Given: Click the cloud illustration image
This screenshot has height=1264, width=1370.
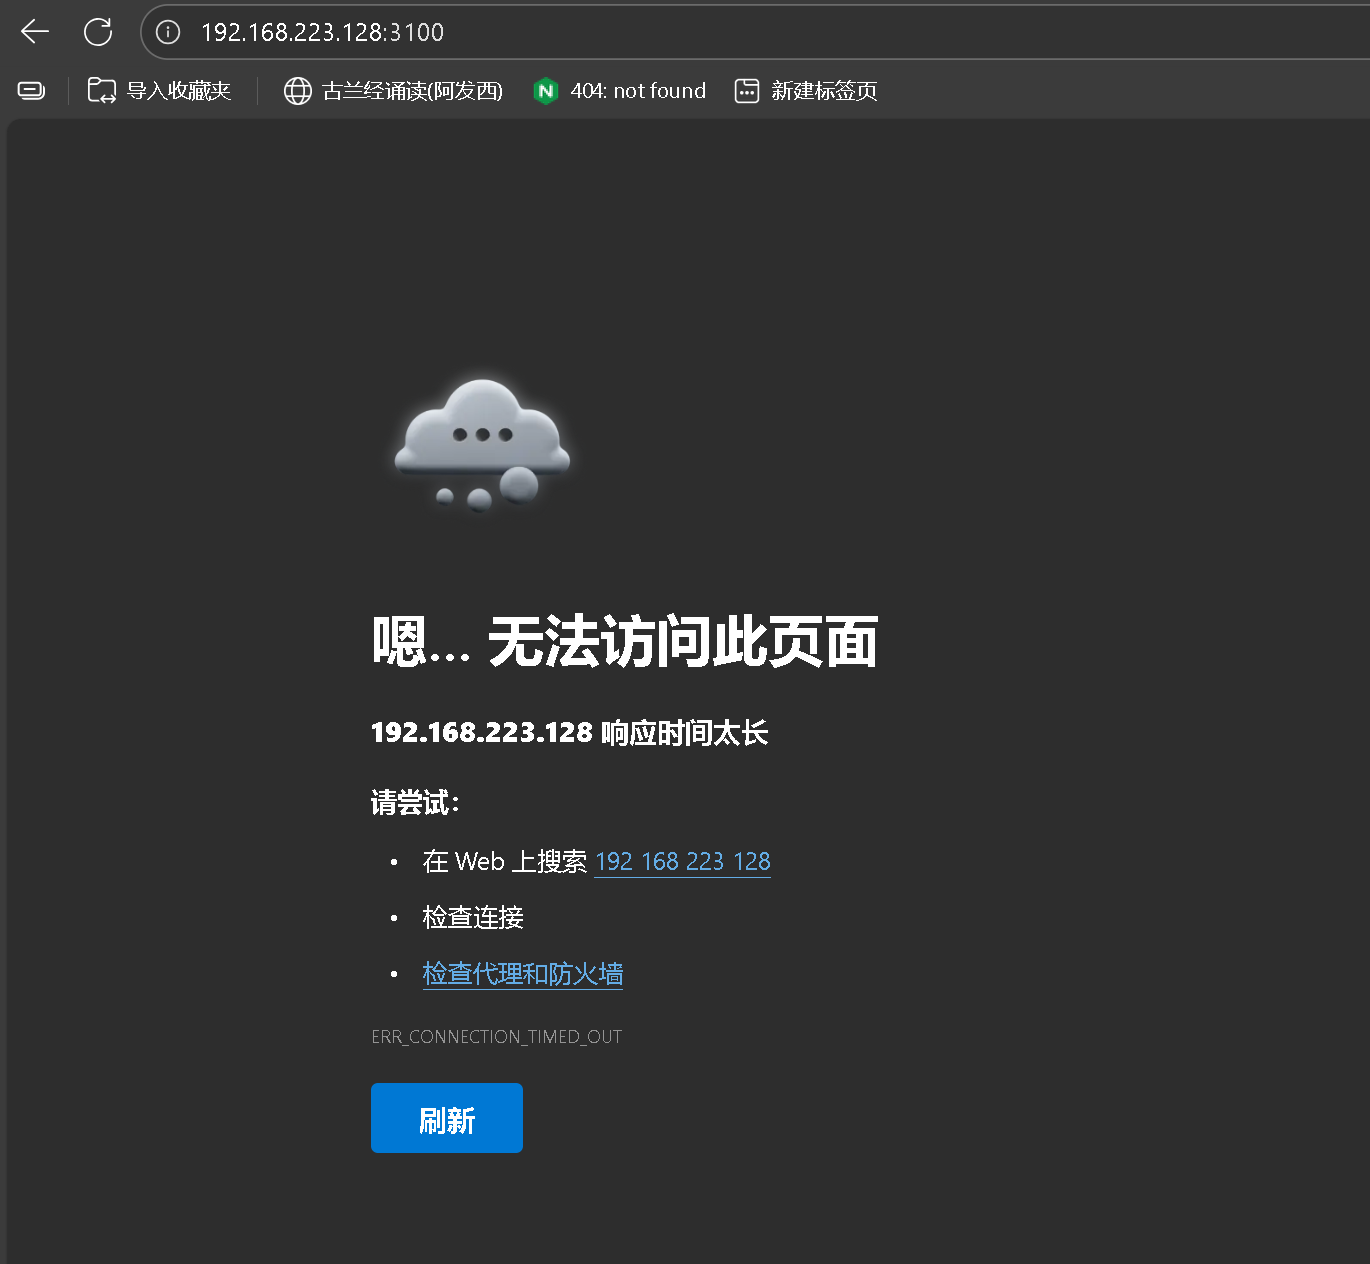Looking at the screenshot, I should coord(482,446).
